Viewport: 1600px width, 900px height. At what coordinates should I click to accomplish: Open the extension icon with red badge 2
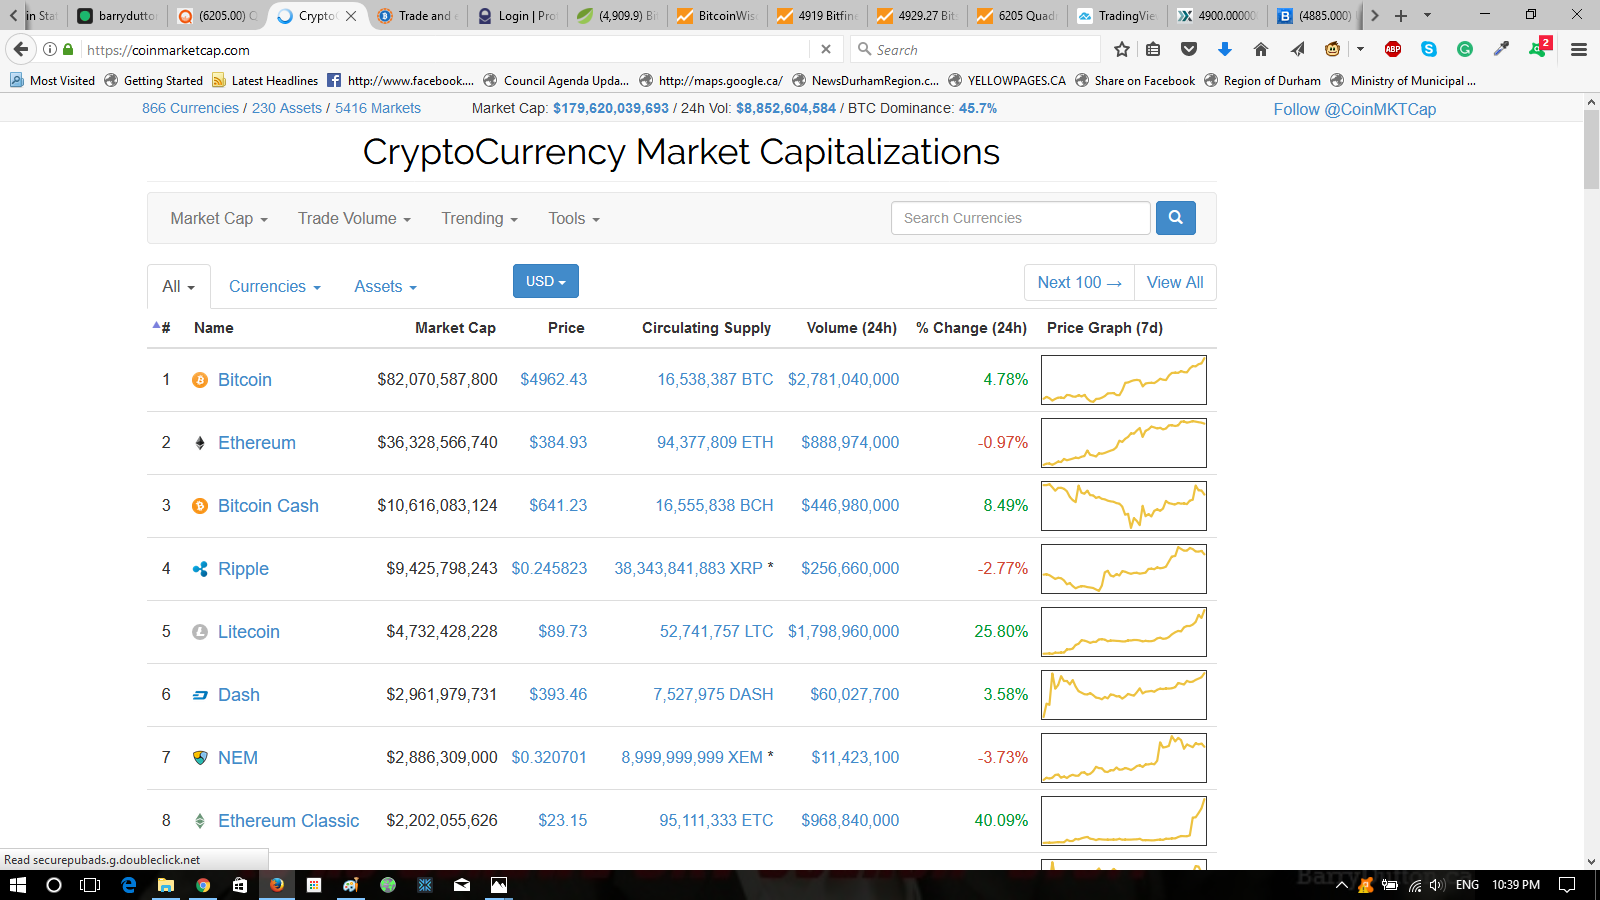[1539, 48]
